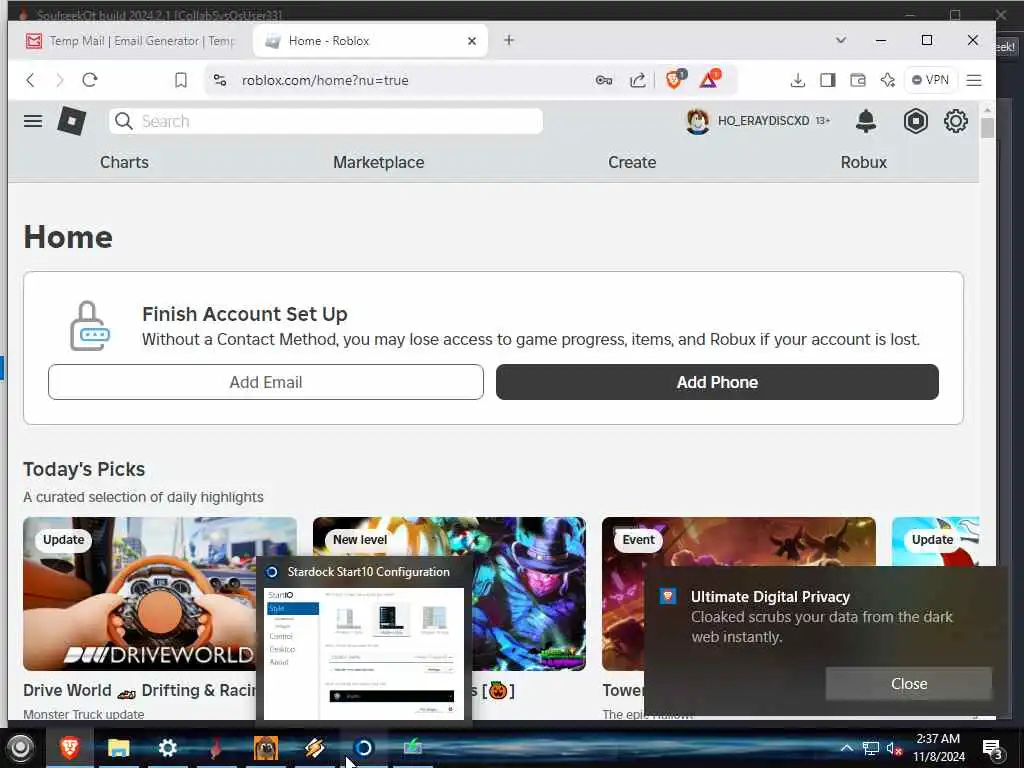
Task: Show hidden system tray icons
Action: pos(846,748)
